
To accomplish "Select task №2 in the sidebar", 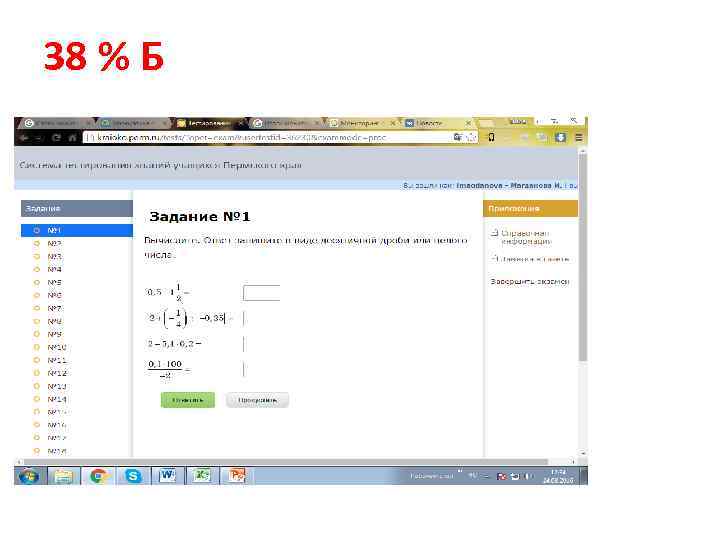I will (55, 243).
